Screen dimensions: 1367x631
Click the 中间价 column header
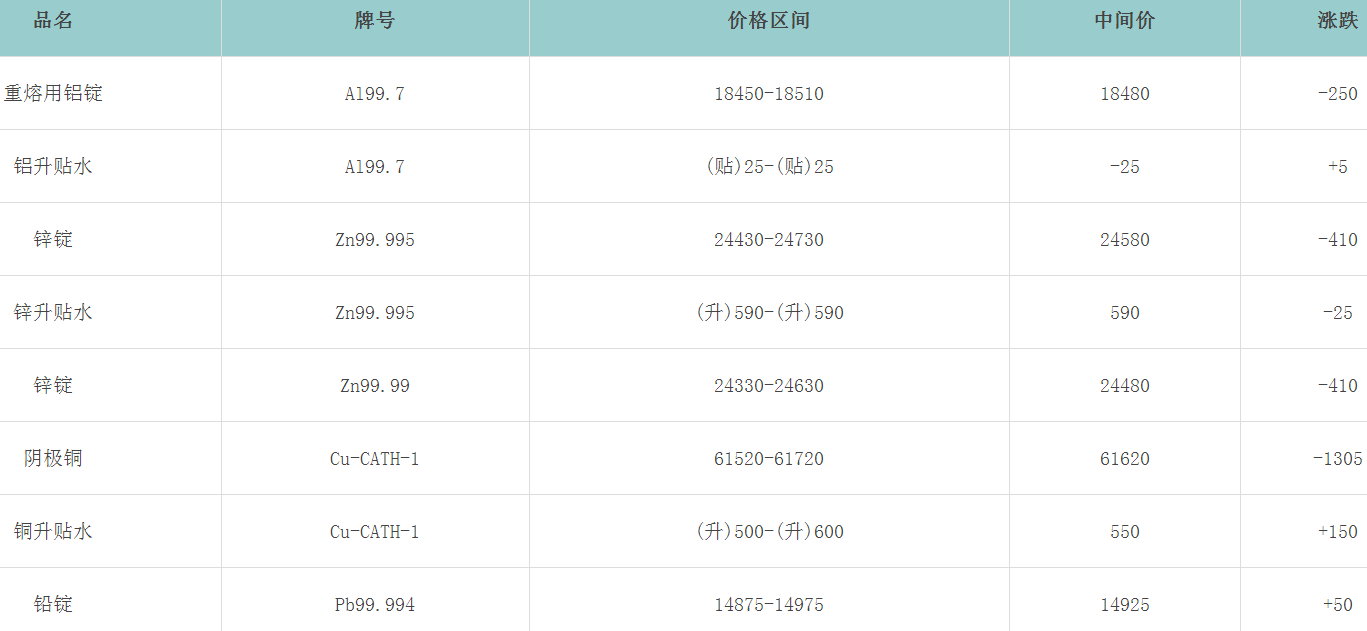(x=1125, y=21)
